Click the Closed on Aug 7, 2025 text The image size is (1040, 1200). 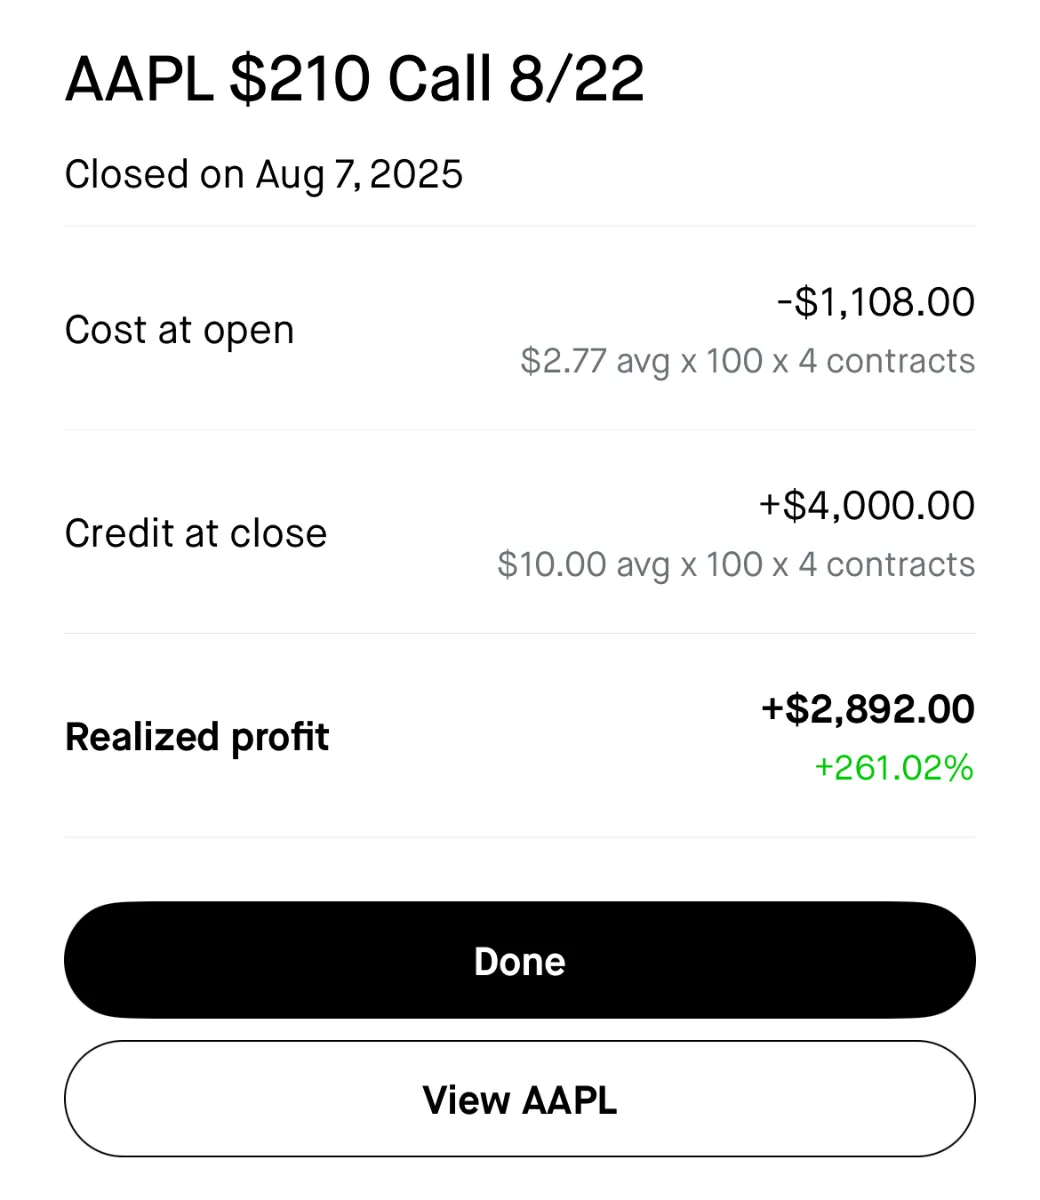click(263, 175)
